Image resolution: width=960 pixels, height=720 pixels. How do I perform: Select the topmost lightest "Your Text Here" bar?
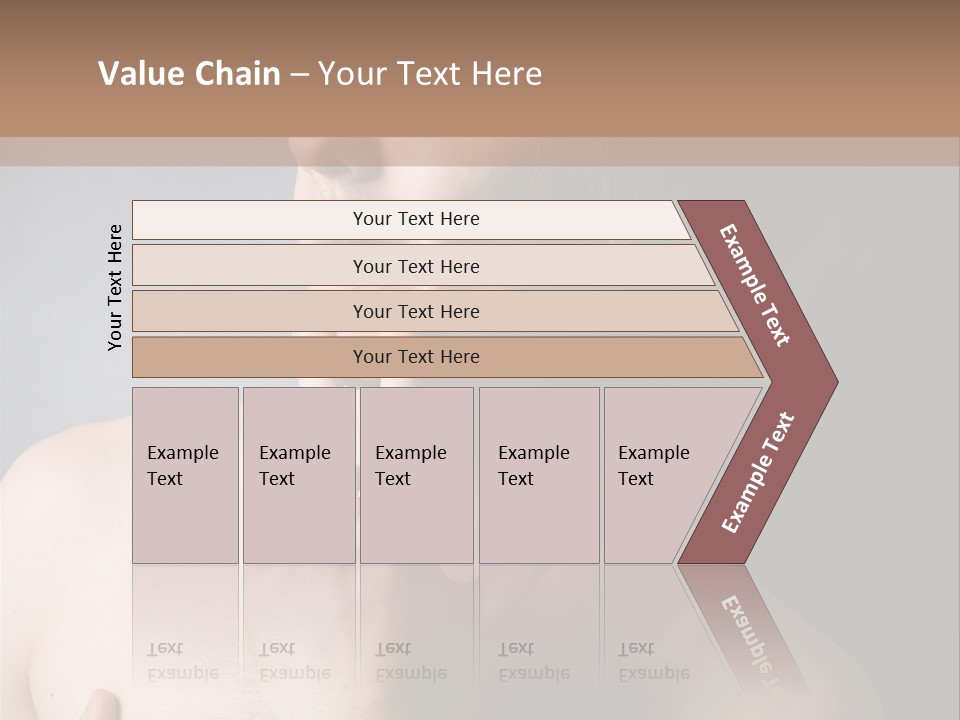(415, 219)
